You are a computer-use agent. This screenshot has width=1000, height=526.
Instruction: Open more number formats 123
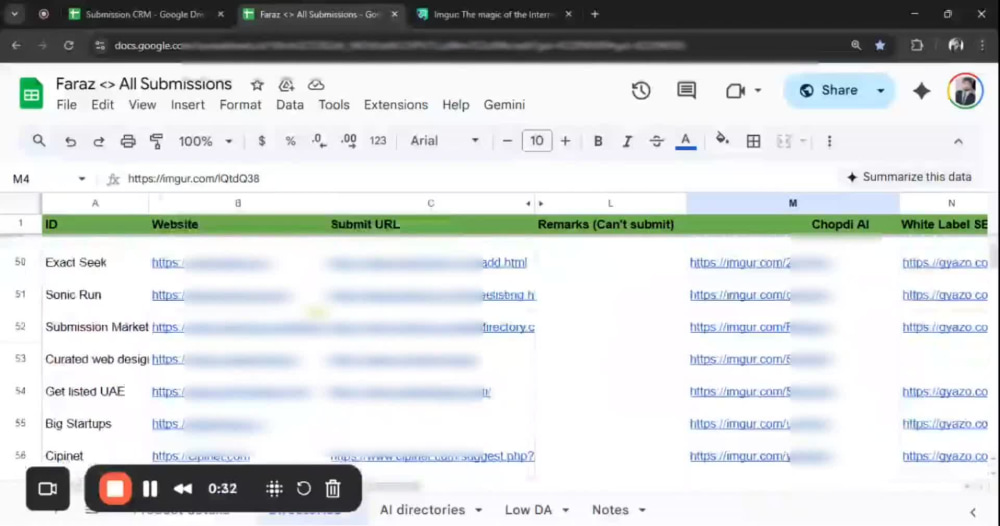378,141
